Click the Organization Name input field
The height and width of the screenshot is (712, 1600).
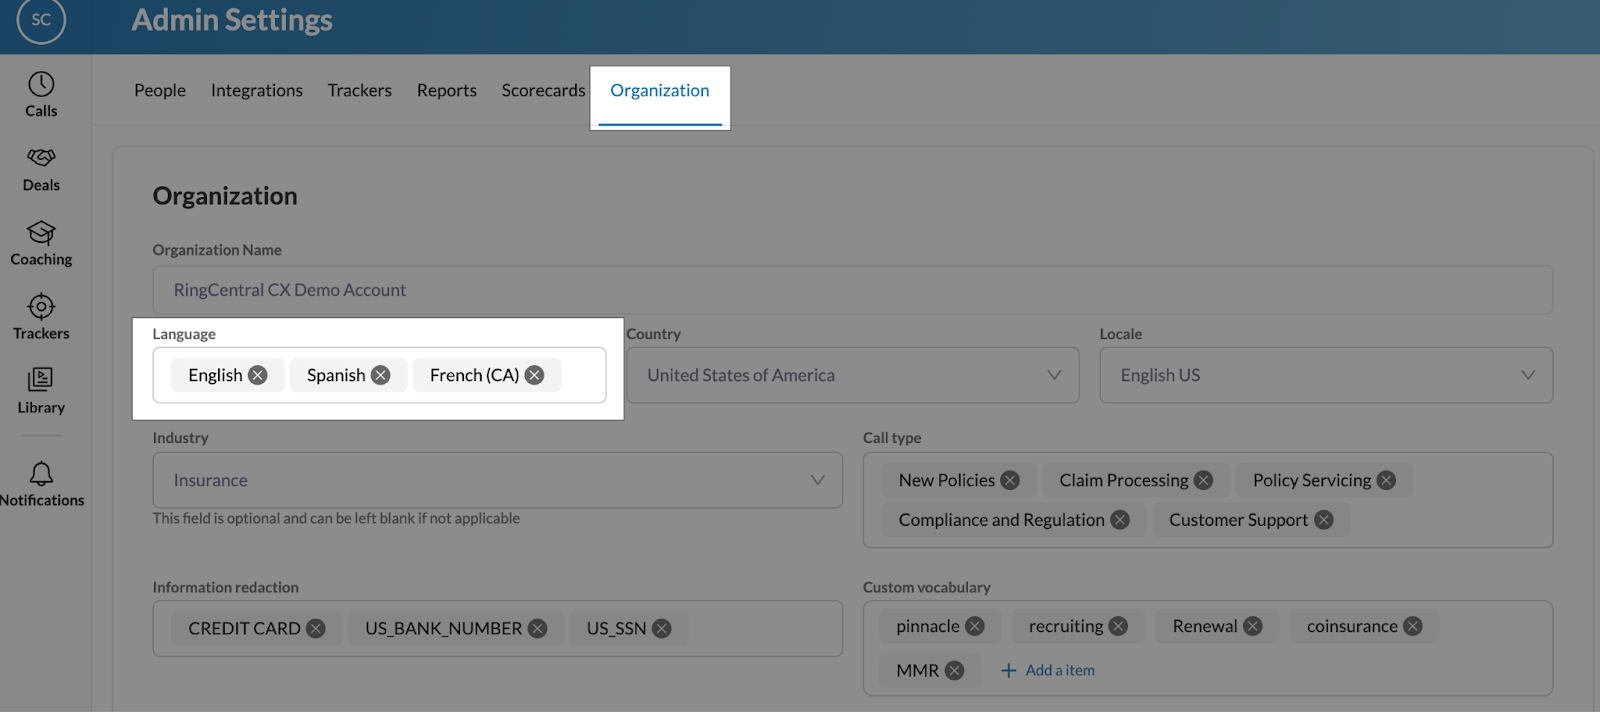coord(852,290)
